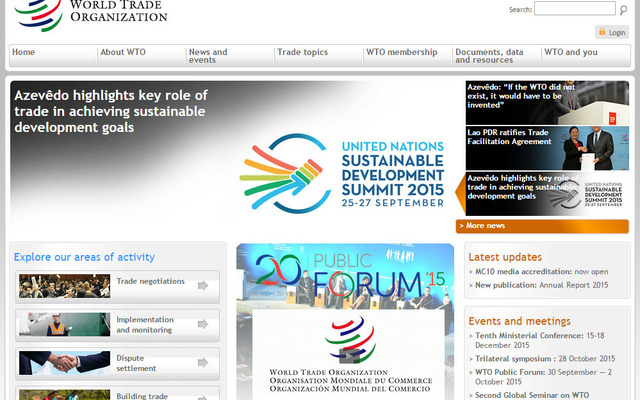The width and height of the screenshot is (640, 400).
Task: Open Trilateral symposium 28 October 2015
Action: click(x=545, y=359)
